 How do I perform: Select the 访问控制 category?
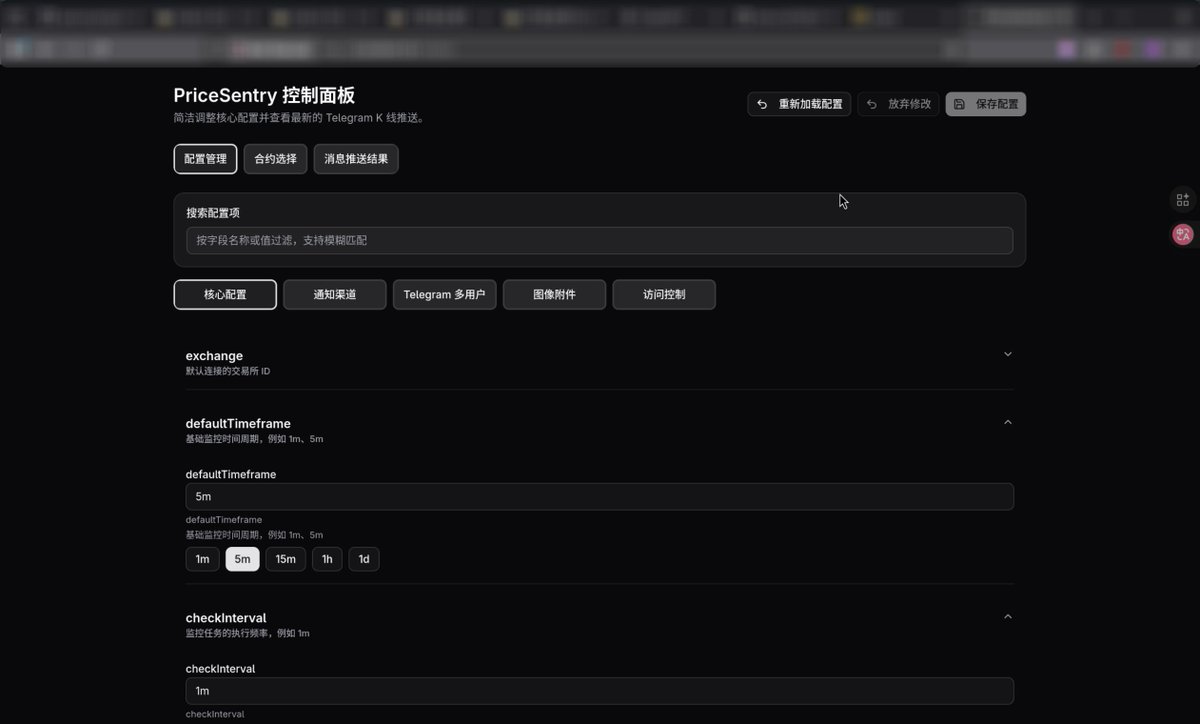(x=664, y=294)
